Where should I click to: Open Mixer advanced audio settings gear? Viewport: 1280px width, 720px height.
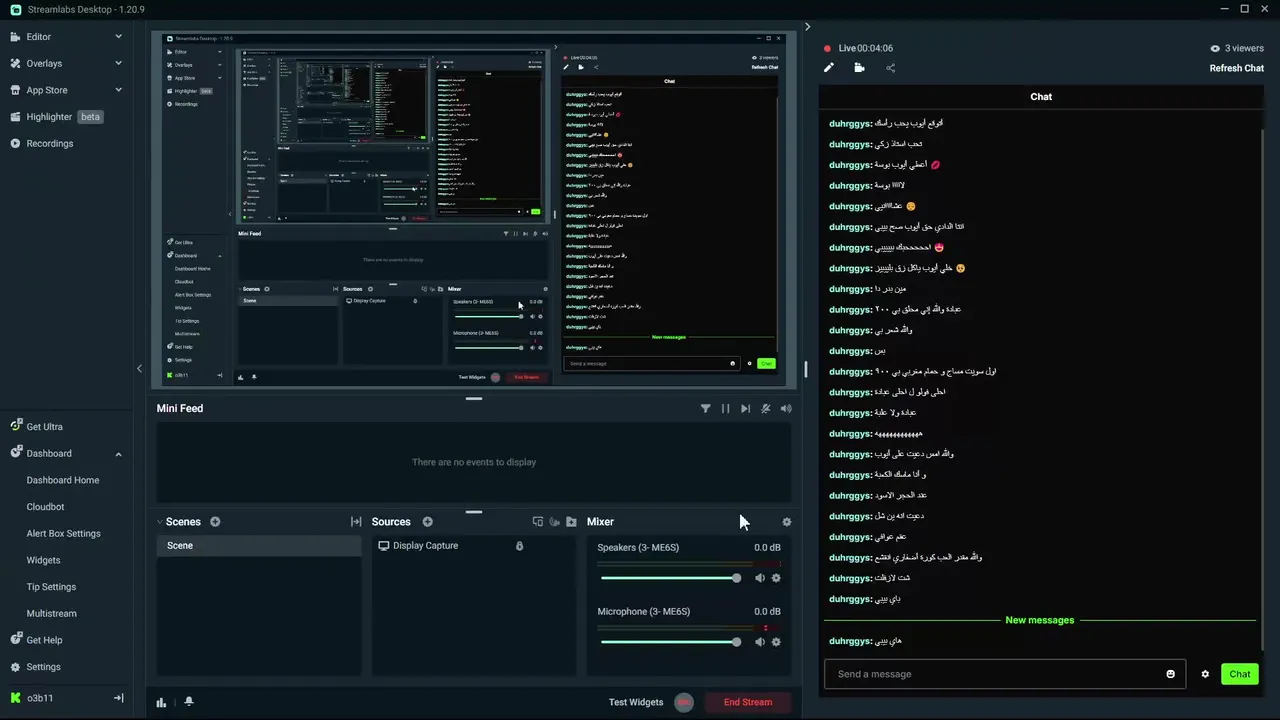click(786, 522)
